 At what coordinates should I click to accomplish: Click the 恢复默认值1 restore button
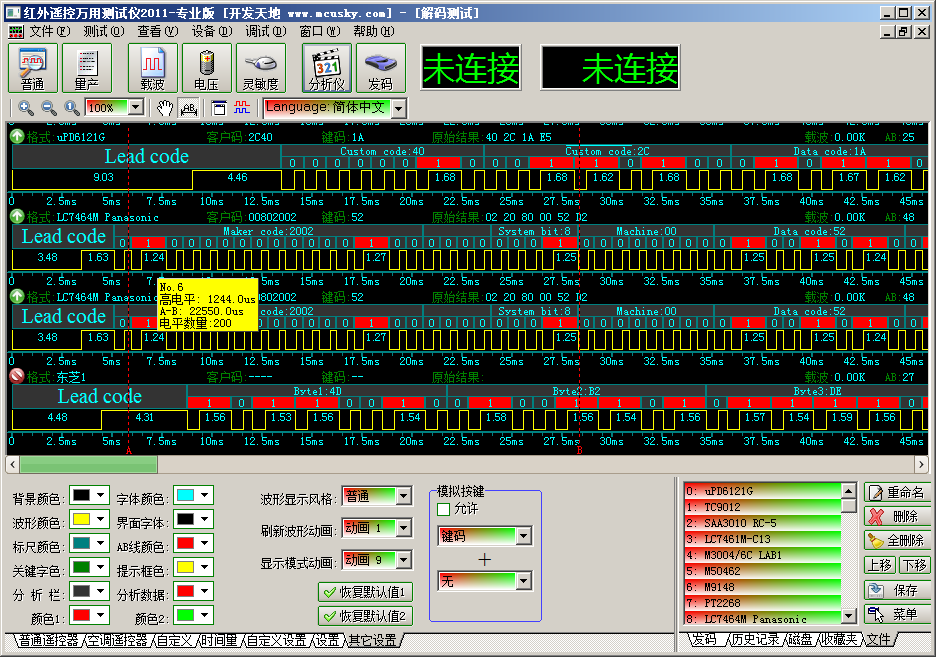[x=364, y=592]
